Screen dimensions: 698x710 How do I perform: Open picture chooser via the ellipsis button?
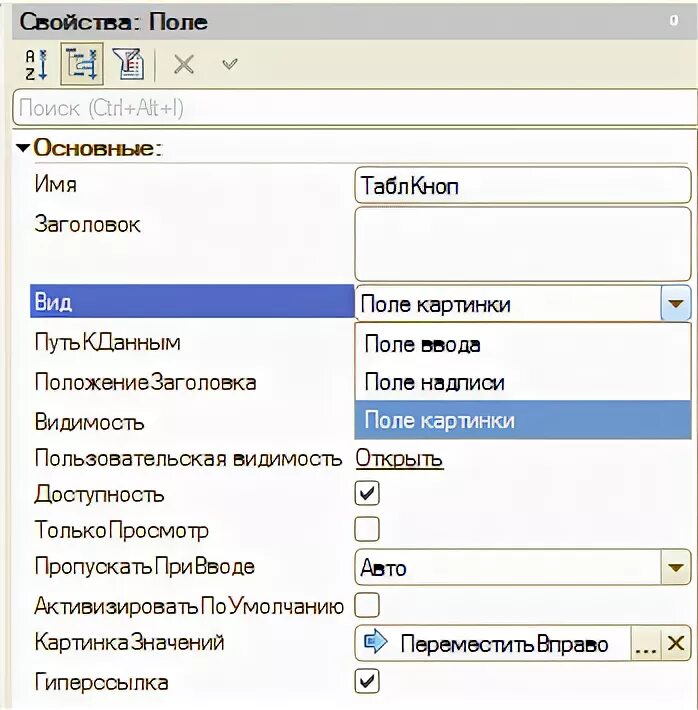point(647,644)
